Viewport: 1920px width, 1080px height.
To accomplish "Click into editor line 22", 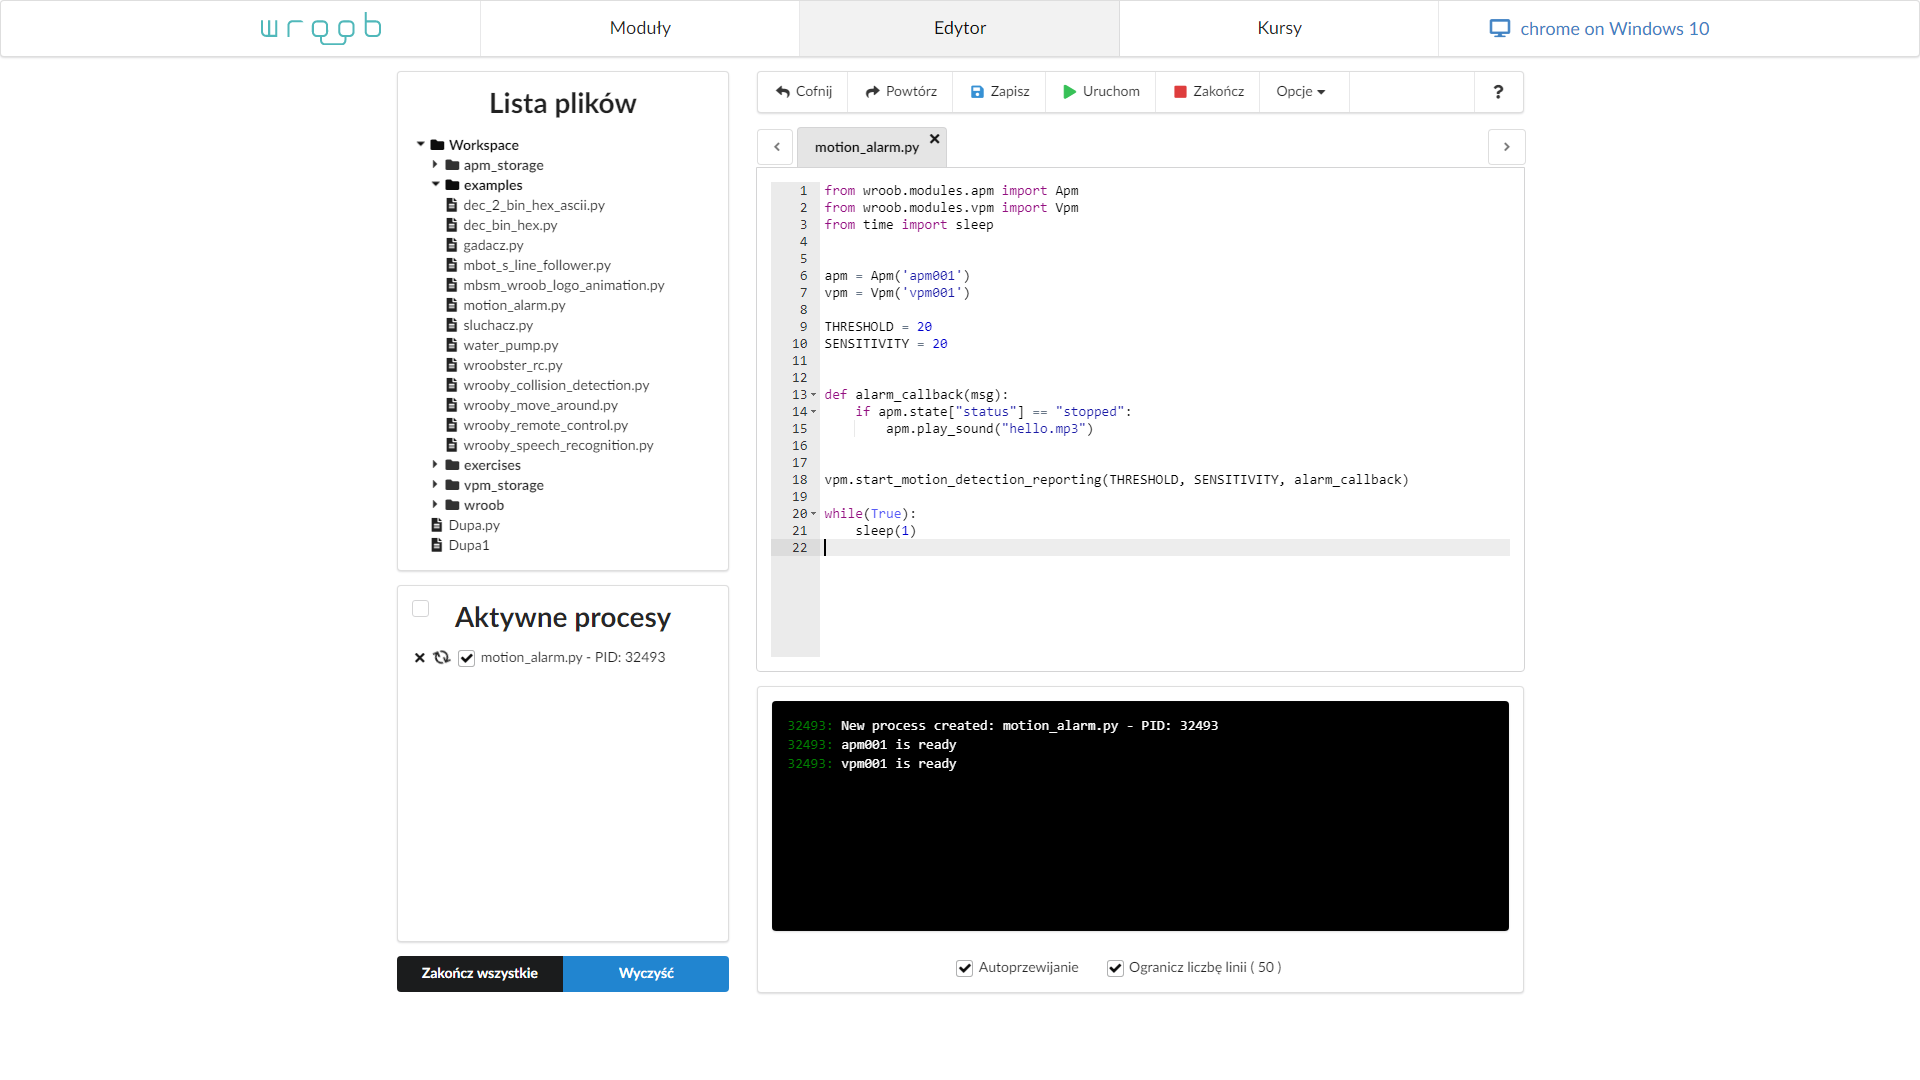I will tap(1165, 547).
